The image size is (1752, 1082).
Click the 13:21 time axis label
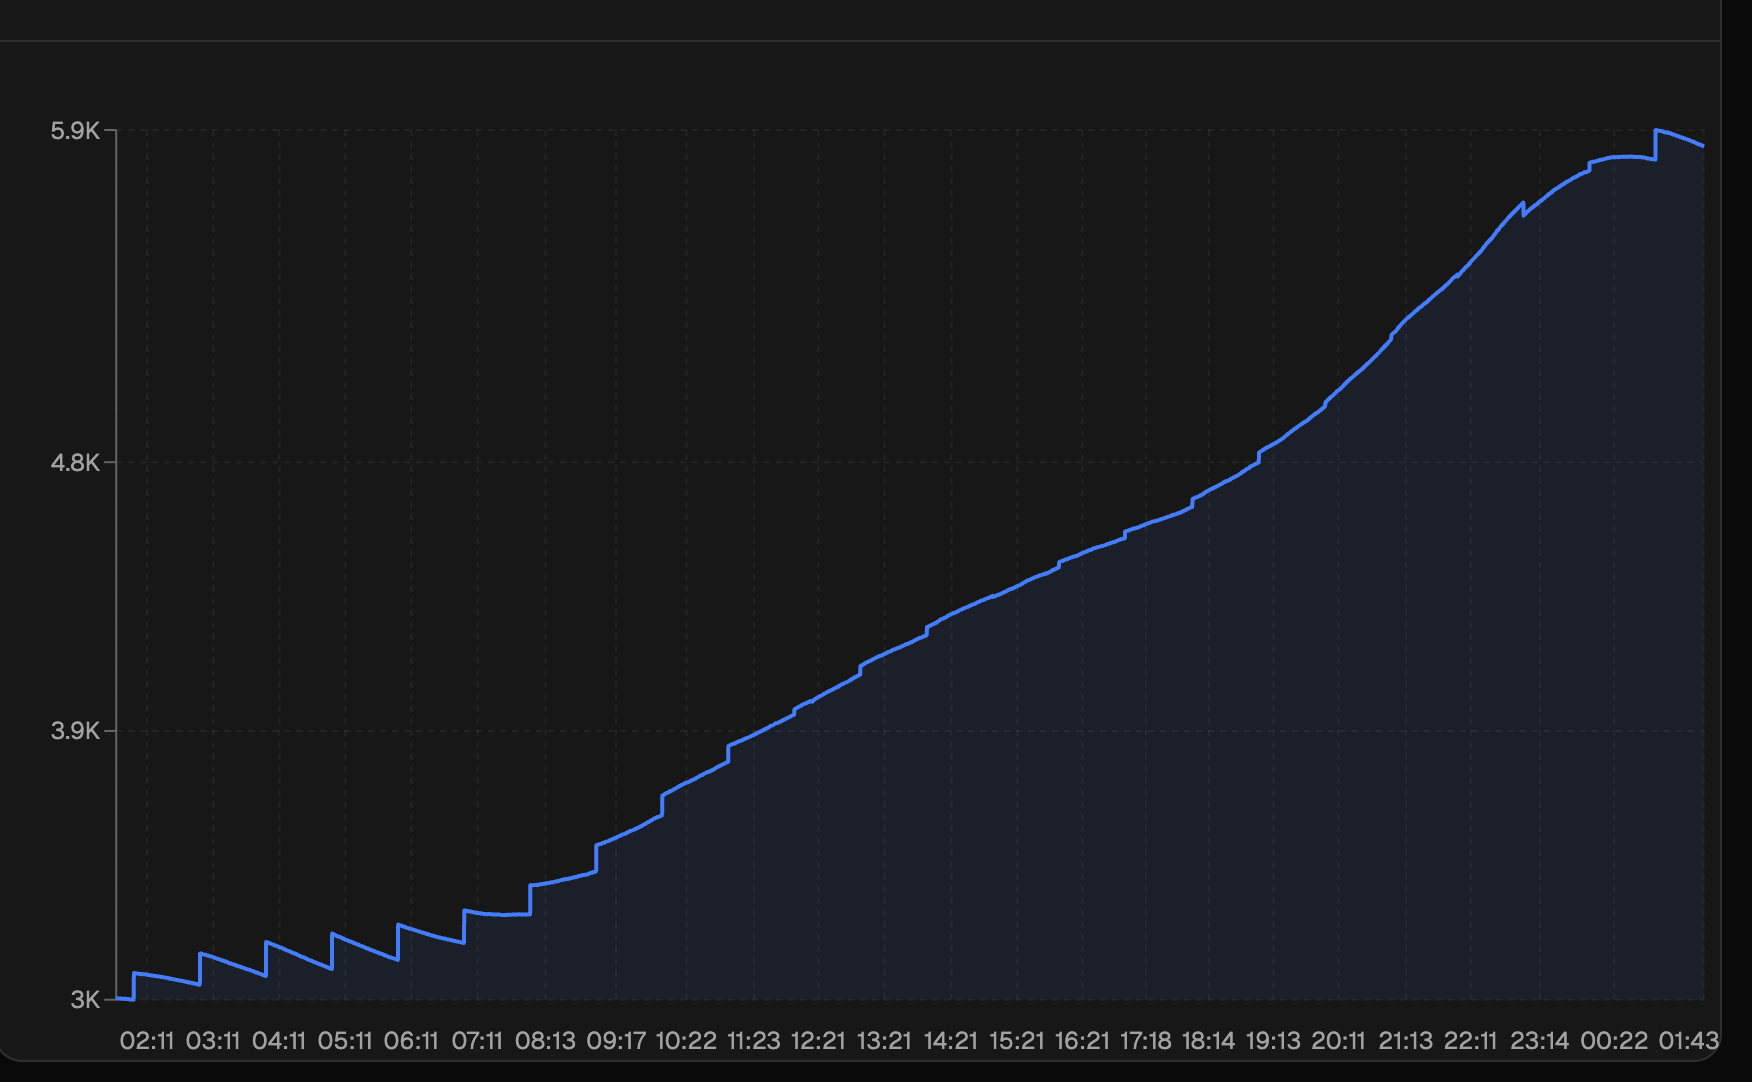coord(884,1041)
